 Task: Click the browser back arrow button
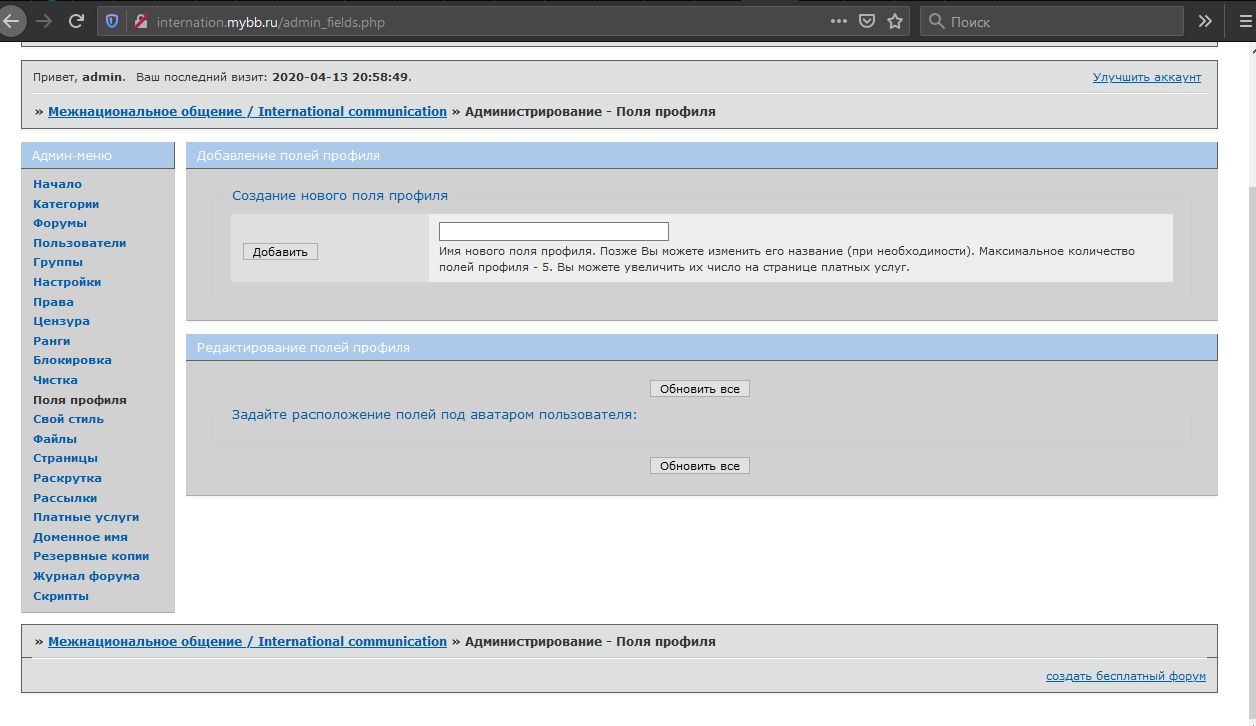click(12, 21)
